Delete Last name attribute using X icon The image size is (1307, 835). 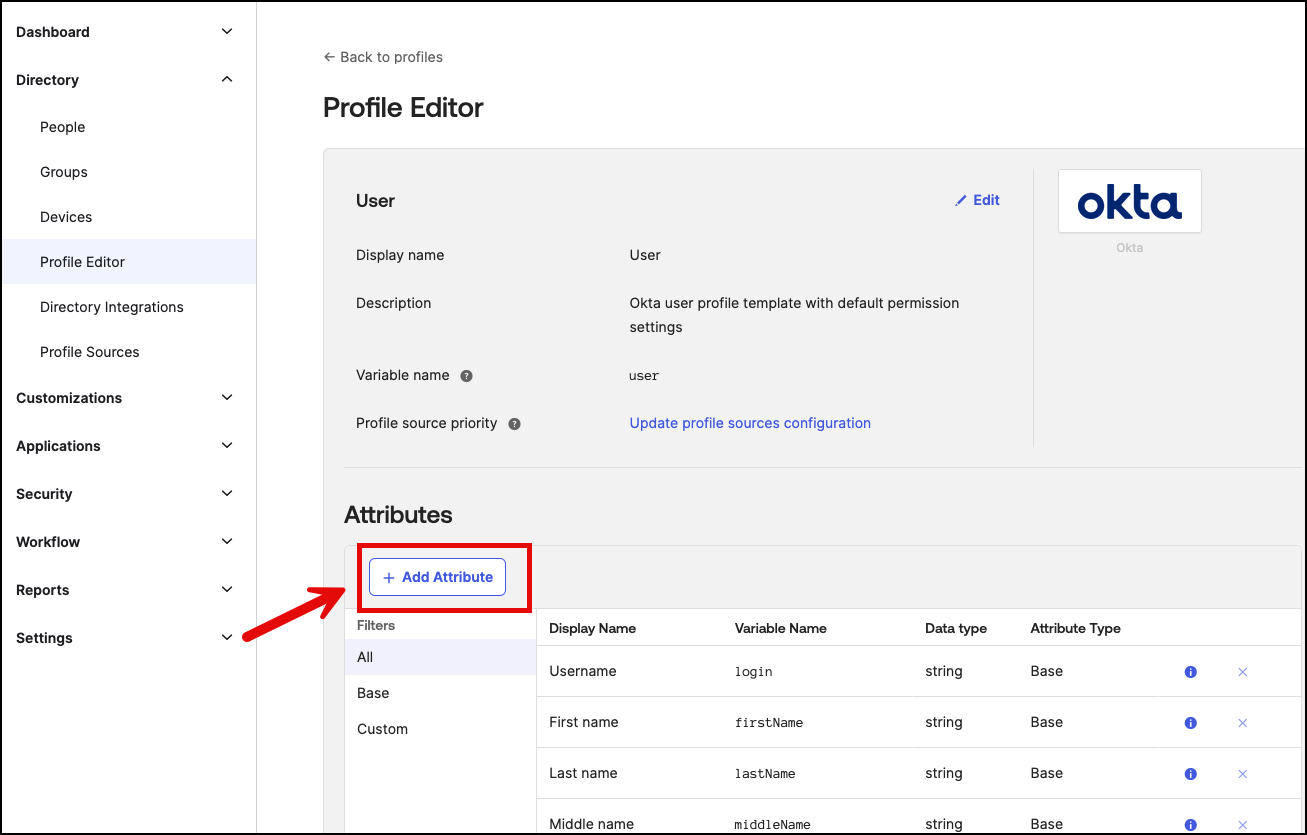point(1243,774)
